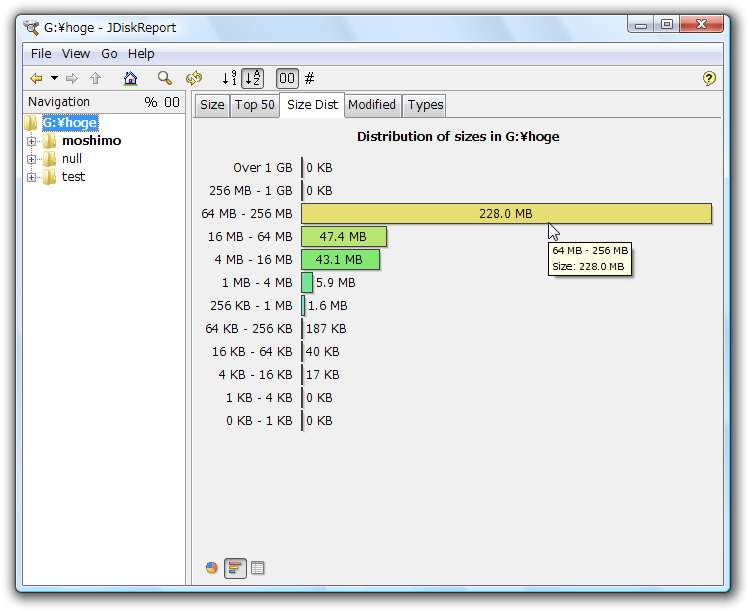748x610 pixels.
Task: Select the test folder in navigation
Action: pos(73,177)
